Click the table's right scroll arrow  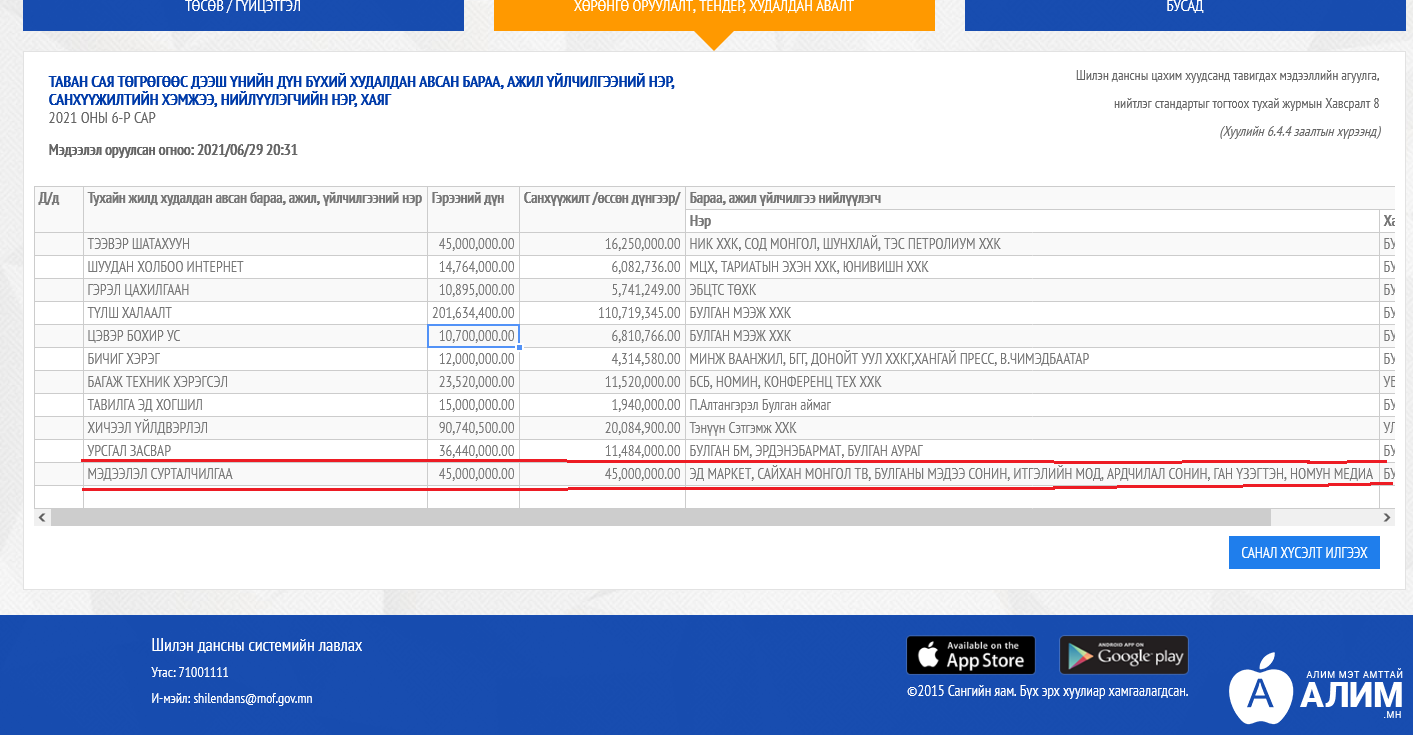tap(1387, 517)
